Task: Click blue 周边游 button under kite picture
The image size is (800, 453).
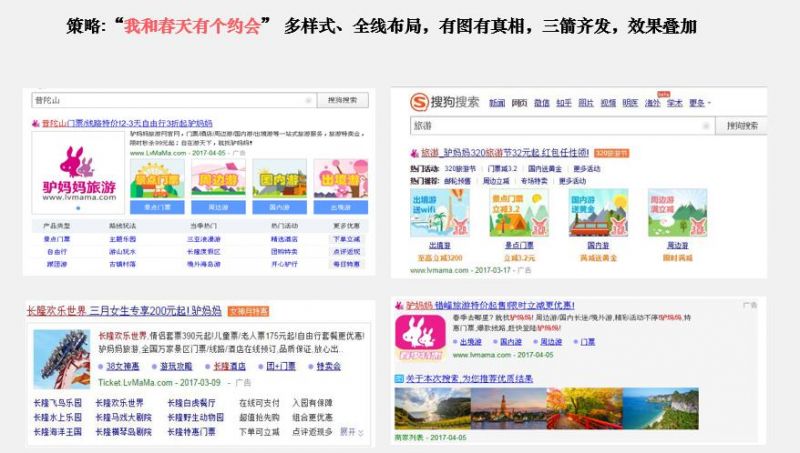Action: pos(218,207)
